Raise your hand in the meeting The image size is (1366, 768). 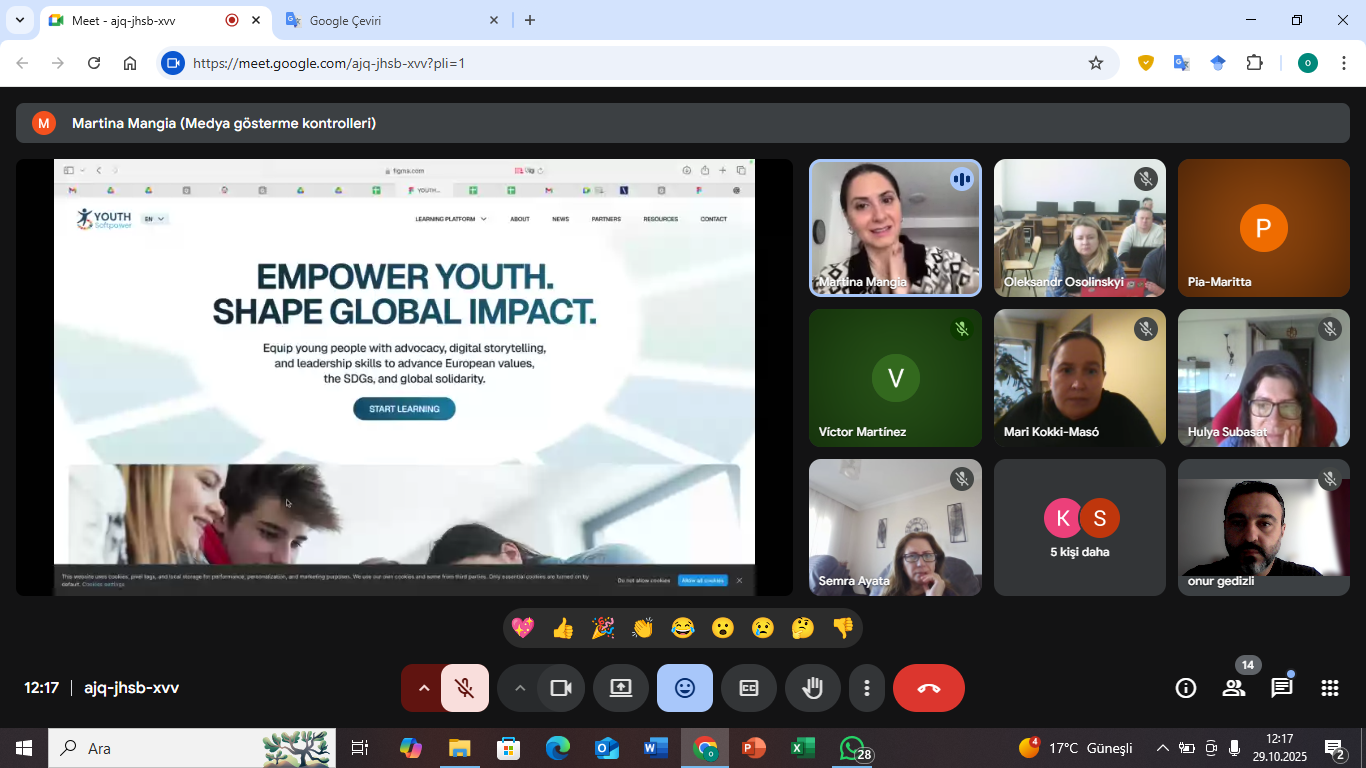[x=812, y=688]
